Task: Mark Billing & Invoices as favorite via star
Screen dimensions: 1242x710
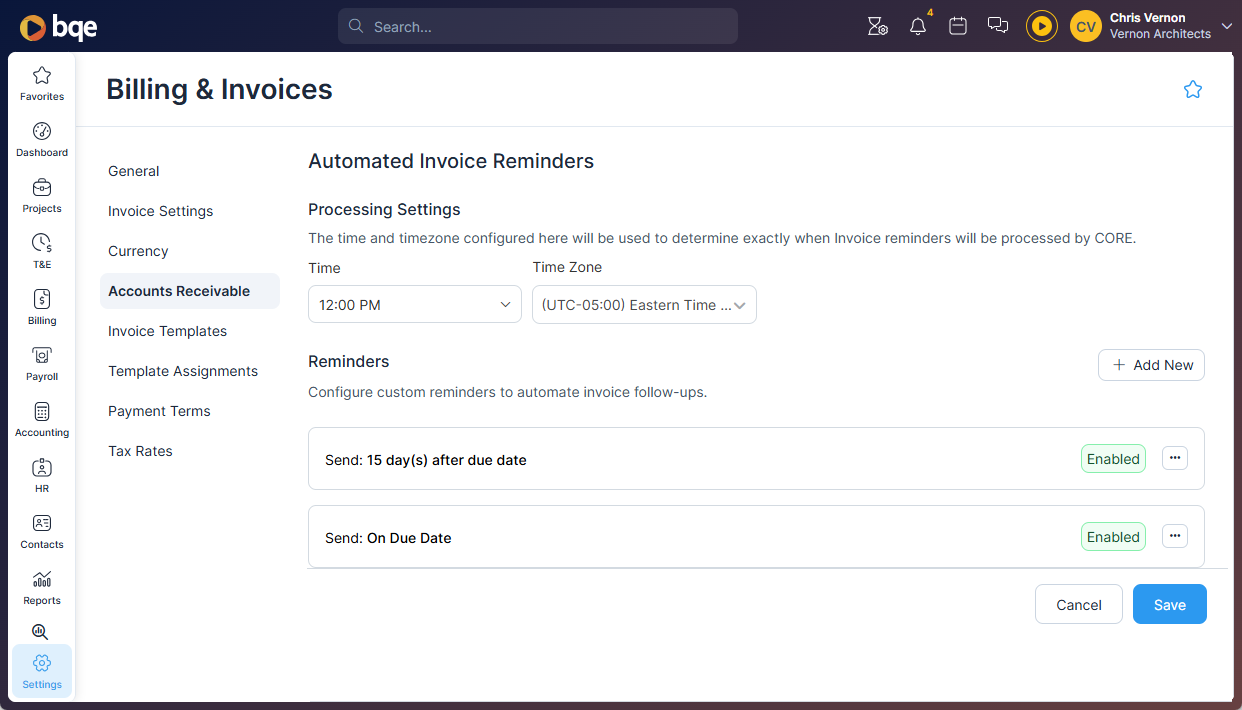Action: pyautogui.click(x=1192, y=89)
